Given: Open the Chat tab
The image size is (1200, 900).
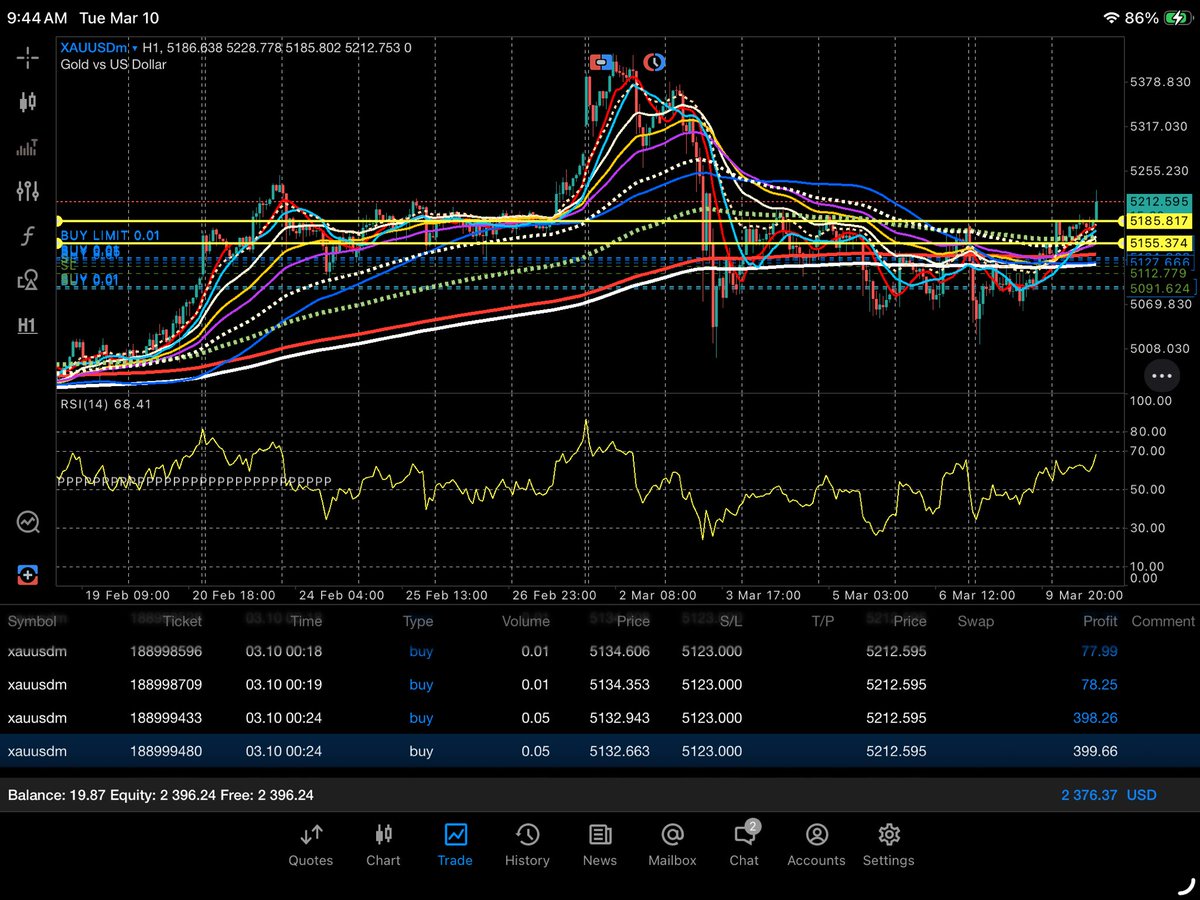Looking at the screenshot, I should coord(744,845).
